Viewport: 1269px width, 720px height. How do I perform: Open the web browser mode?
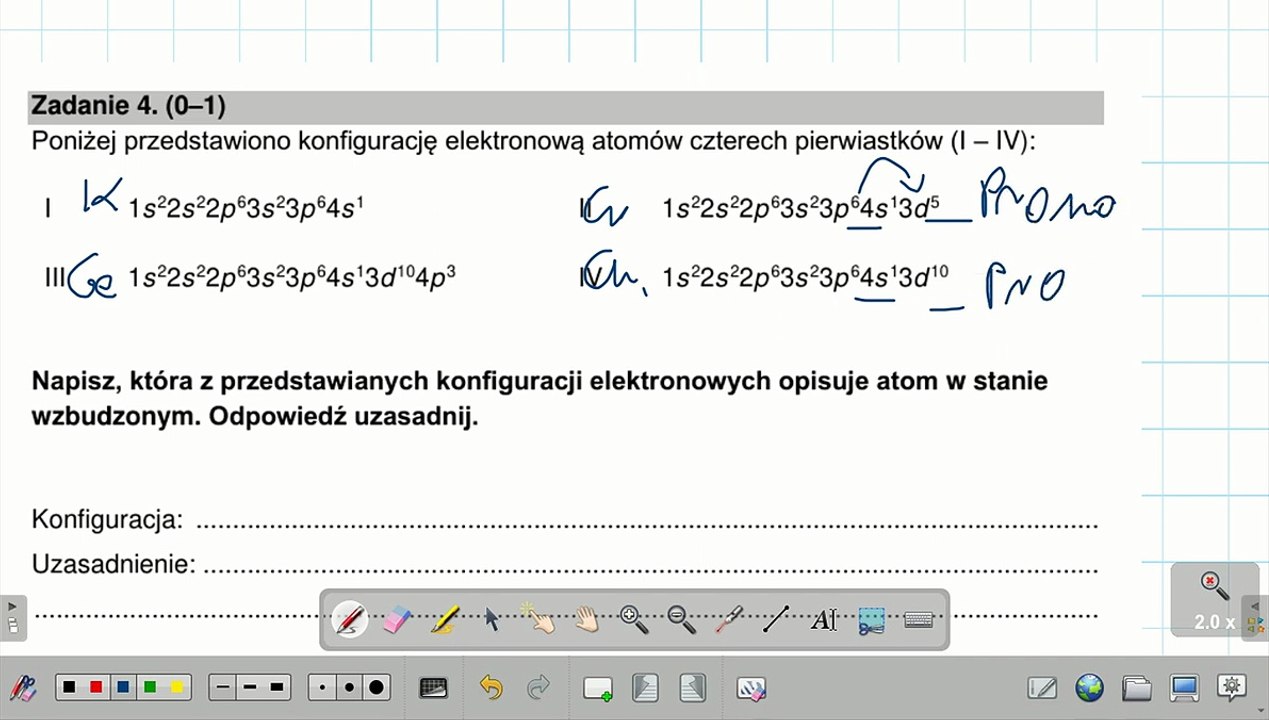[1089, 688]
